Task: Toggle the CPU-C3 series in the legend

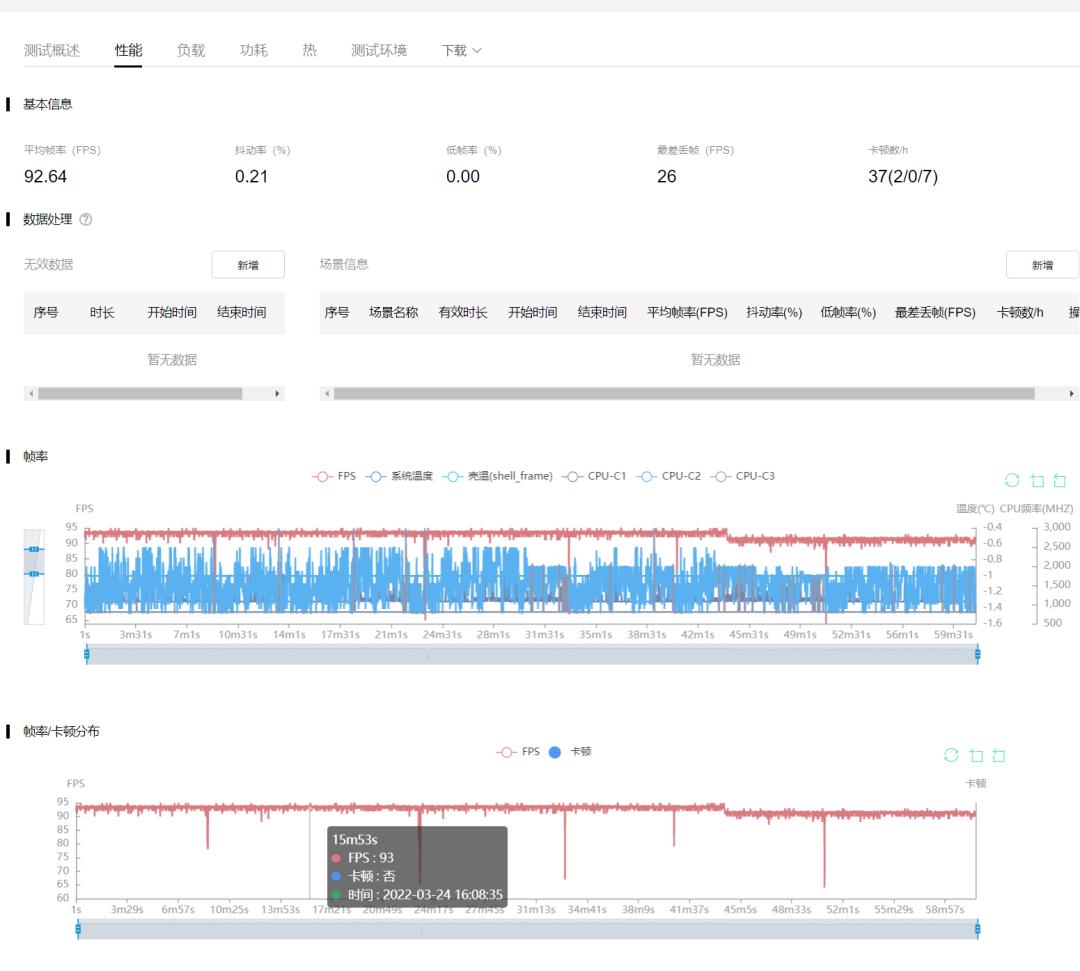Action: coord(743,476)
